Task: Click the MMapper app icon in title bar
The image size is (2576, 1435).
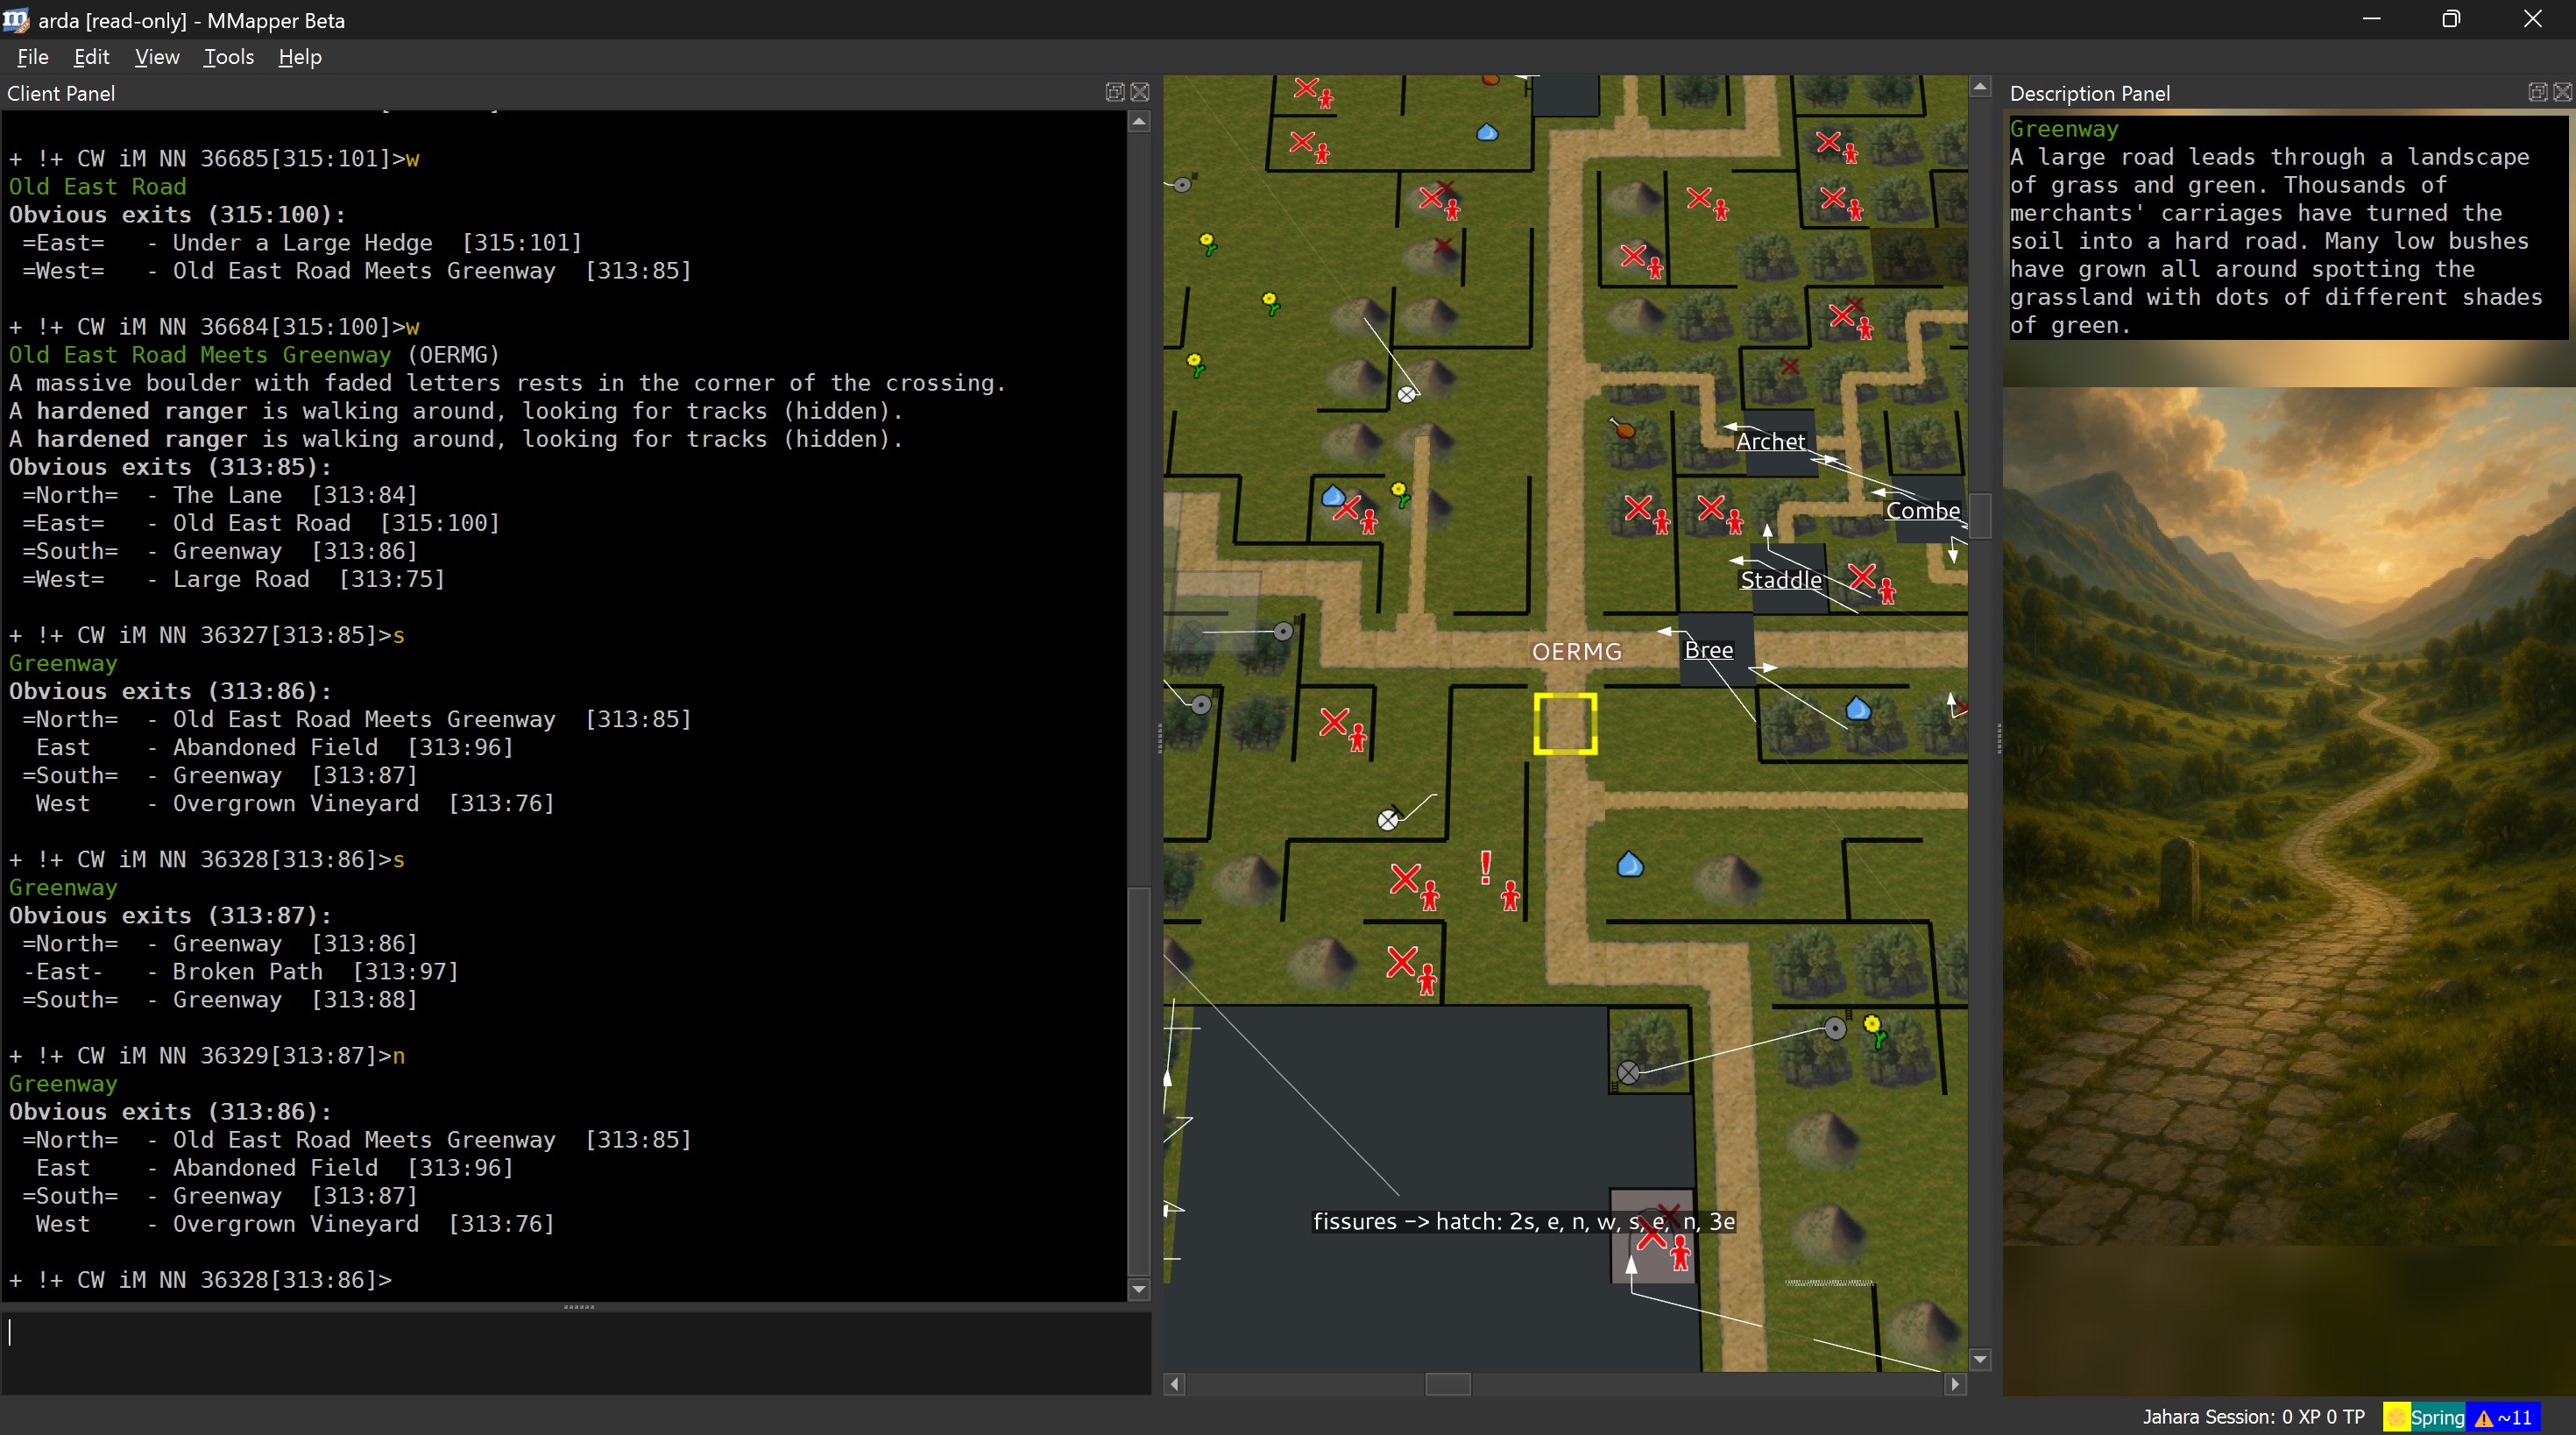Action: click(x=17, y=20)
